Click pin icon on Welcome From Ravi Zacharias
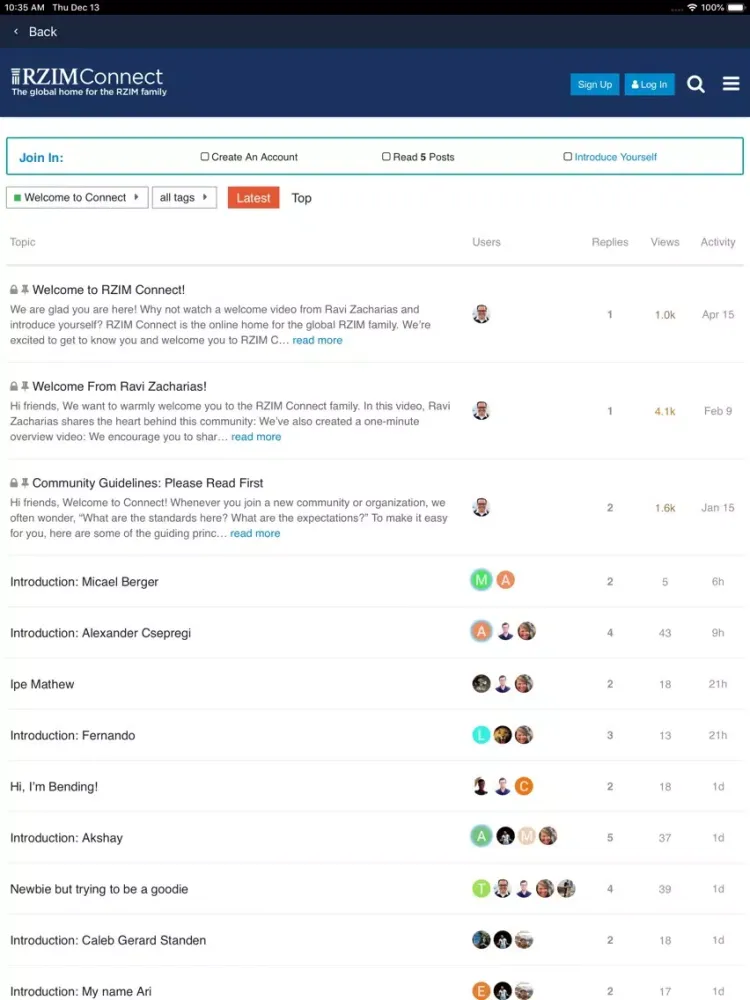Viewport: 750px width, 1000px height. tap(25, 386)
